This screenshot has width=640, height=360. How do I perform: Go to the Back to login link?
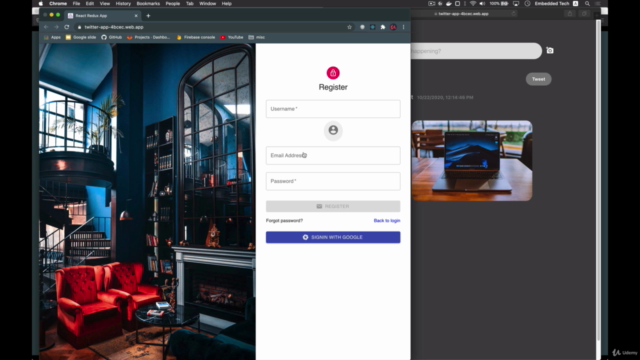pos(387,221)
